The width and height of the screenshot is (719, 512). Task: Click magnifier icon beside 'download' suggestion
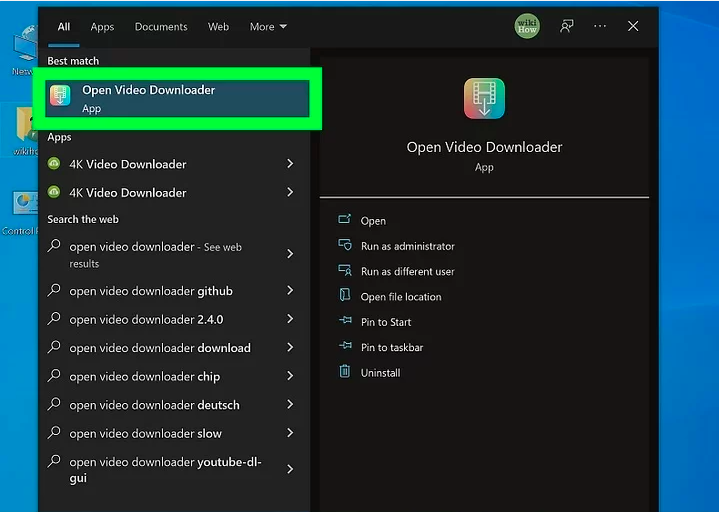[x=54, y=347]
